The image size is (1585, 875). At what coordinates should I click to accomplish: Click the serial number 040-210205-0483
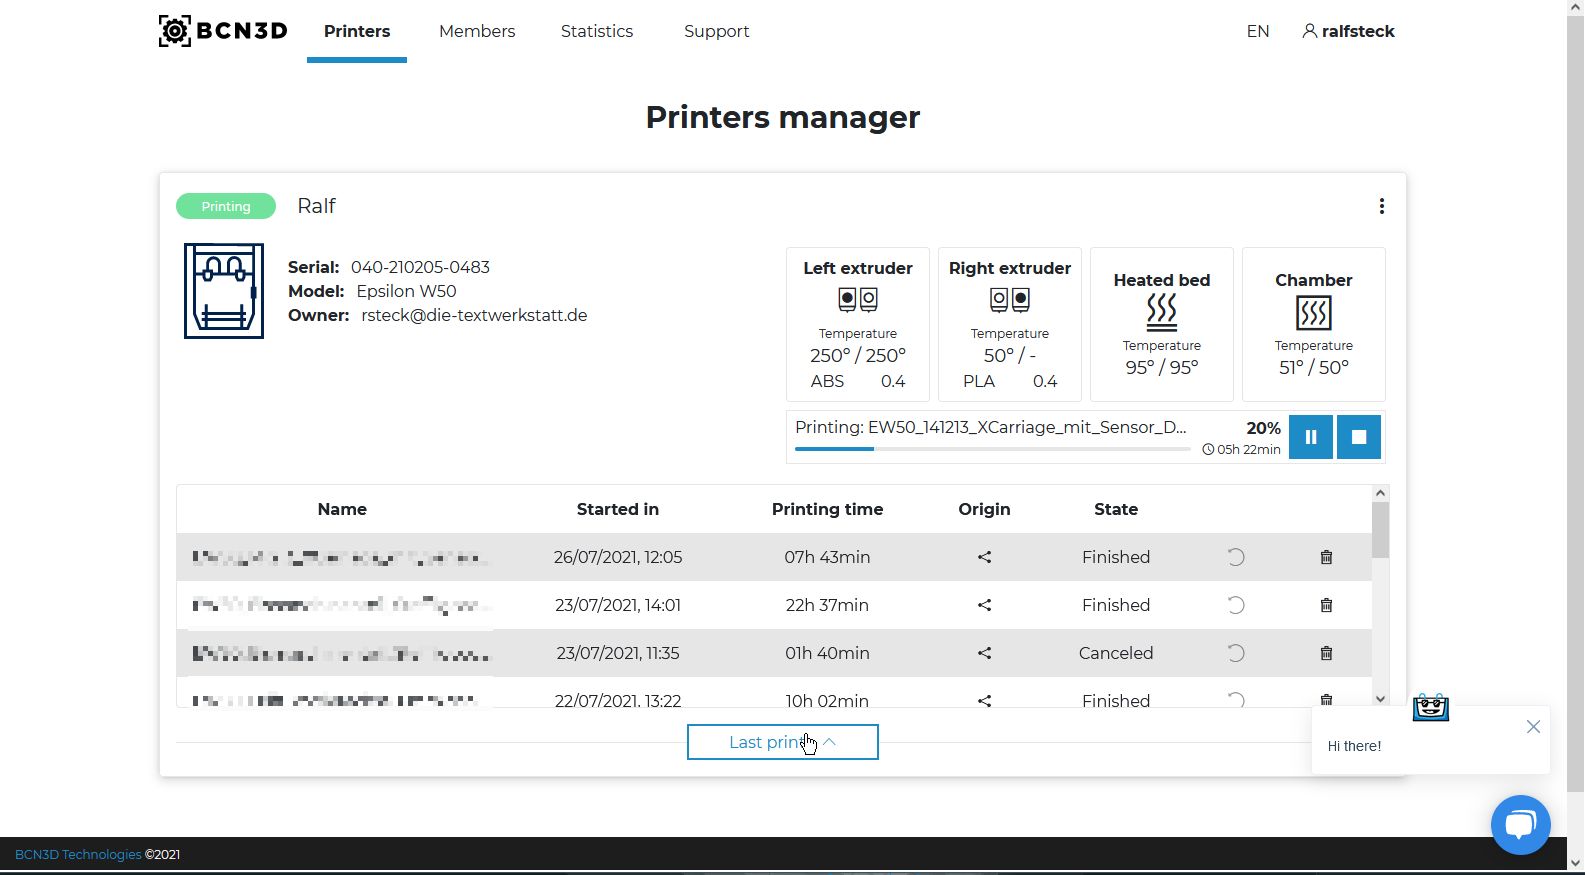click(x=420, y=267)
